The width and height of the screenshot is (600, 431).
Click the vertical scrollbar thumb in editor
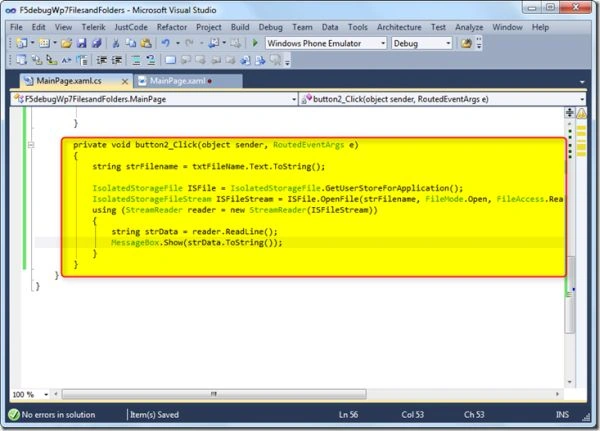[570, 295]
